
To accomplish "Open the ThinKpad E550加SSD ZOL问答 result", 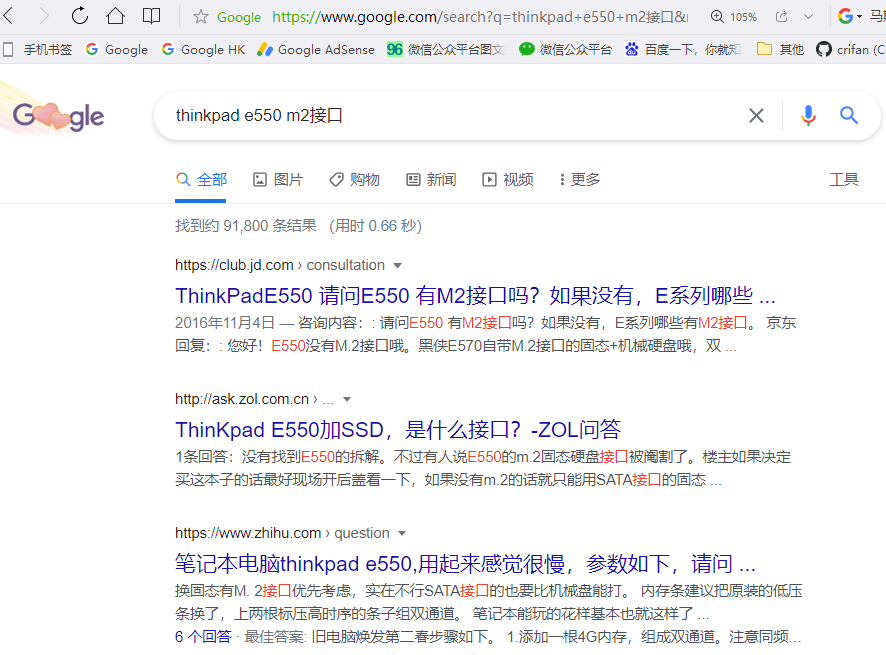I will click(398, 430).
